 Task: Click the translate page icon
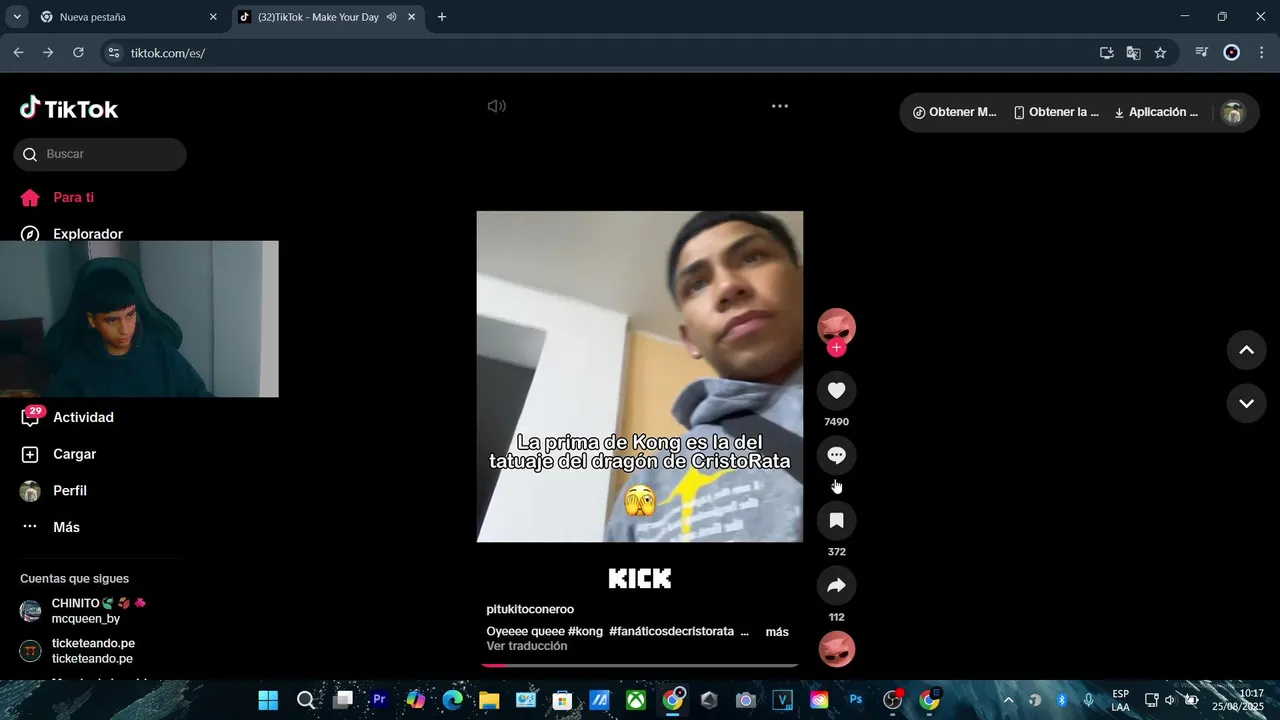[x=1133, y=53]
